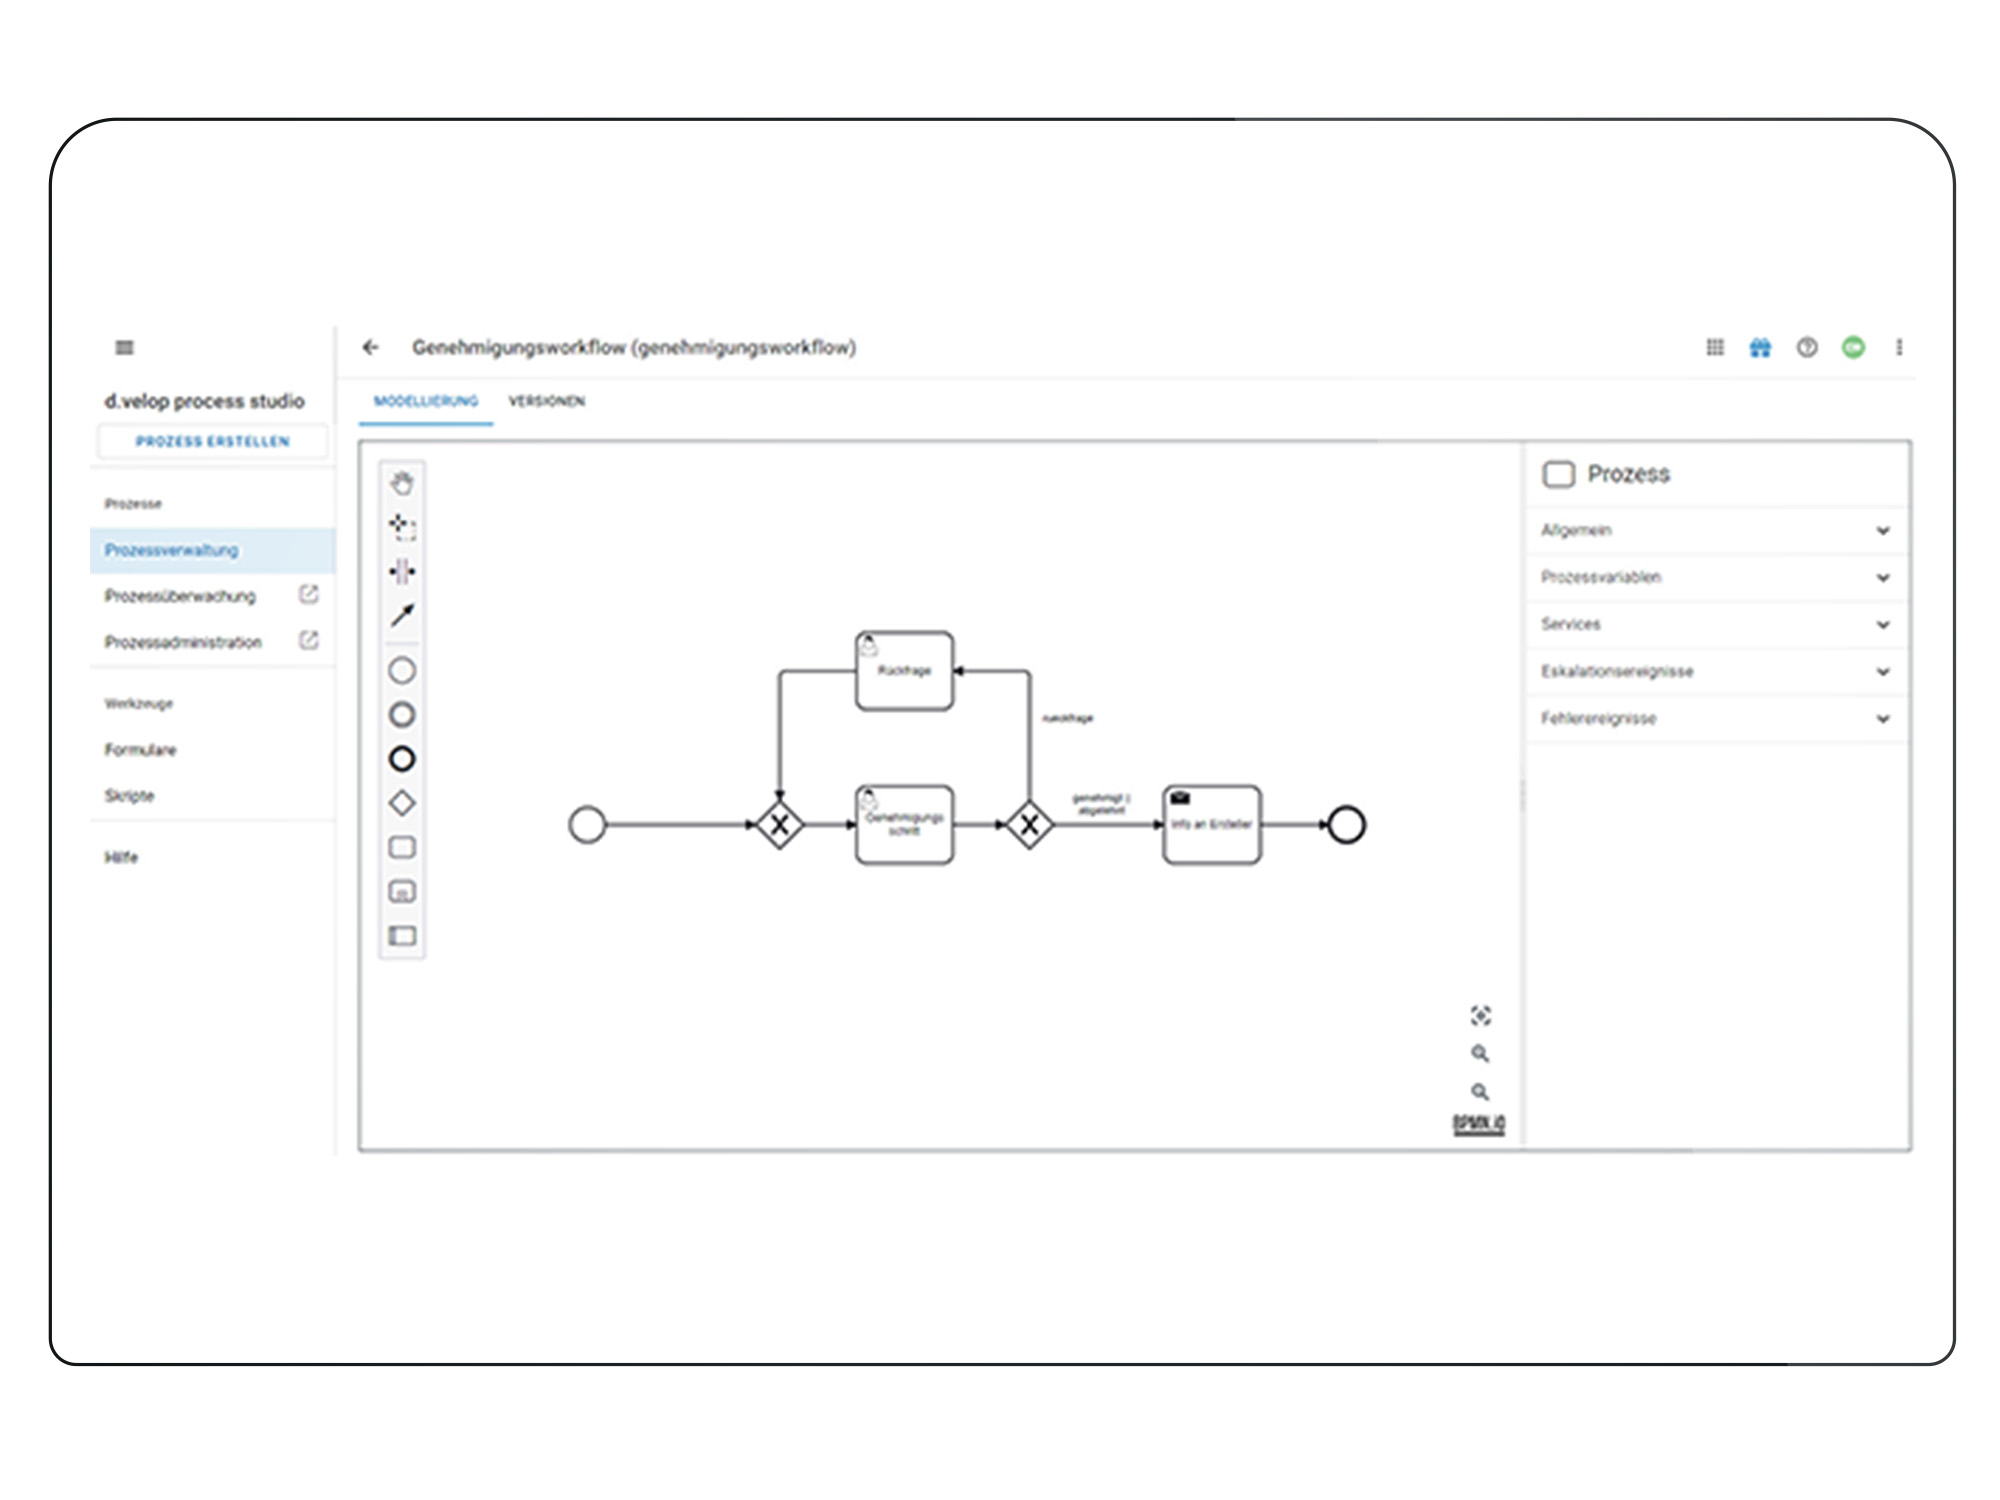The width and height of the screenshot is (2000, 1500).
Task: Activate the hand tool
Action: [x=402, y=483]
